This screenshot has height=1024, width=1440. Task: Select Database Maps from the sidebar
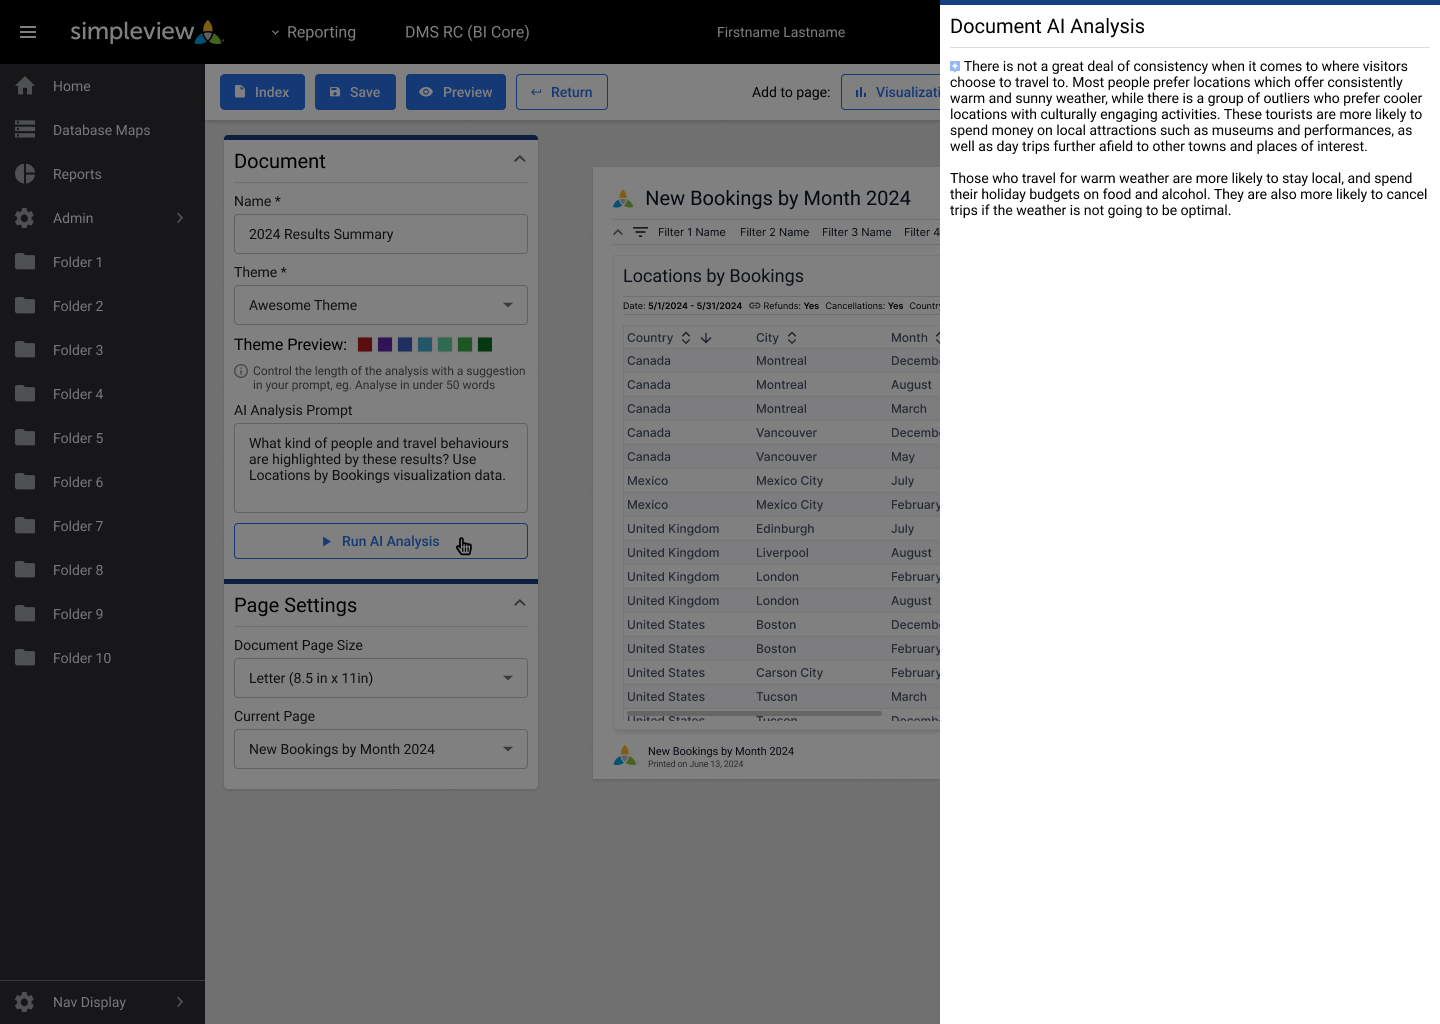coord(100,130)
